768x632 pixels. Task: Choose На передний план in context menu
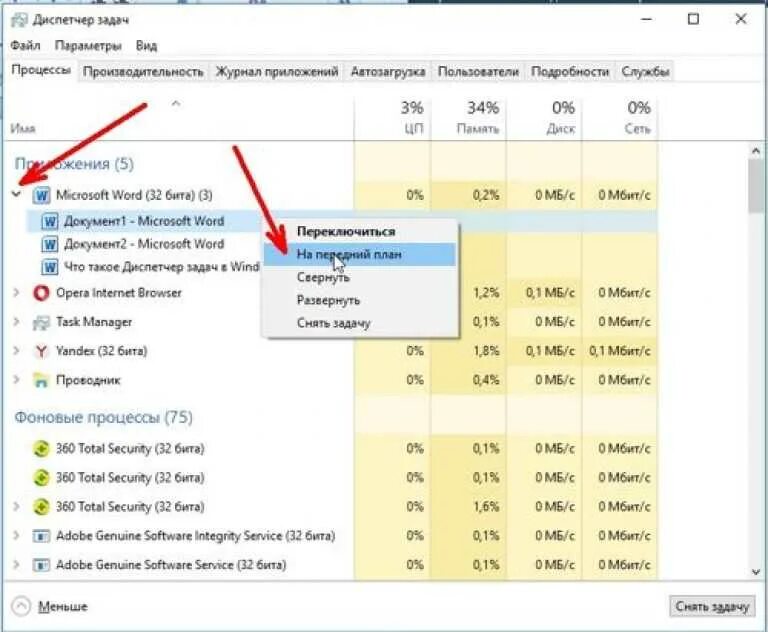click(360, 254)
